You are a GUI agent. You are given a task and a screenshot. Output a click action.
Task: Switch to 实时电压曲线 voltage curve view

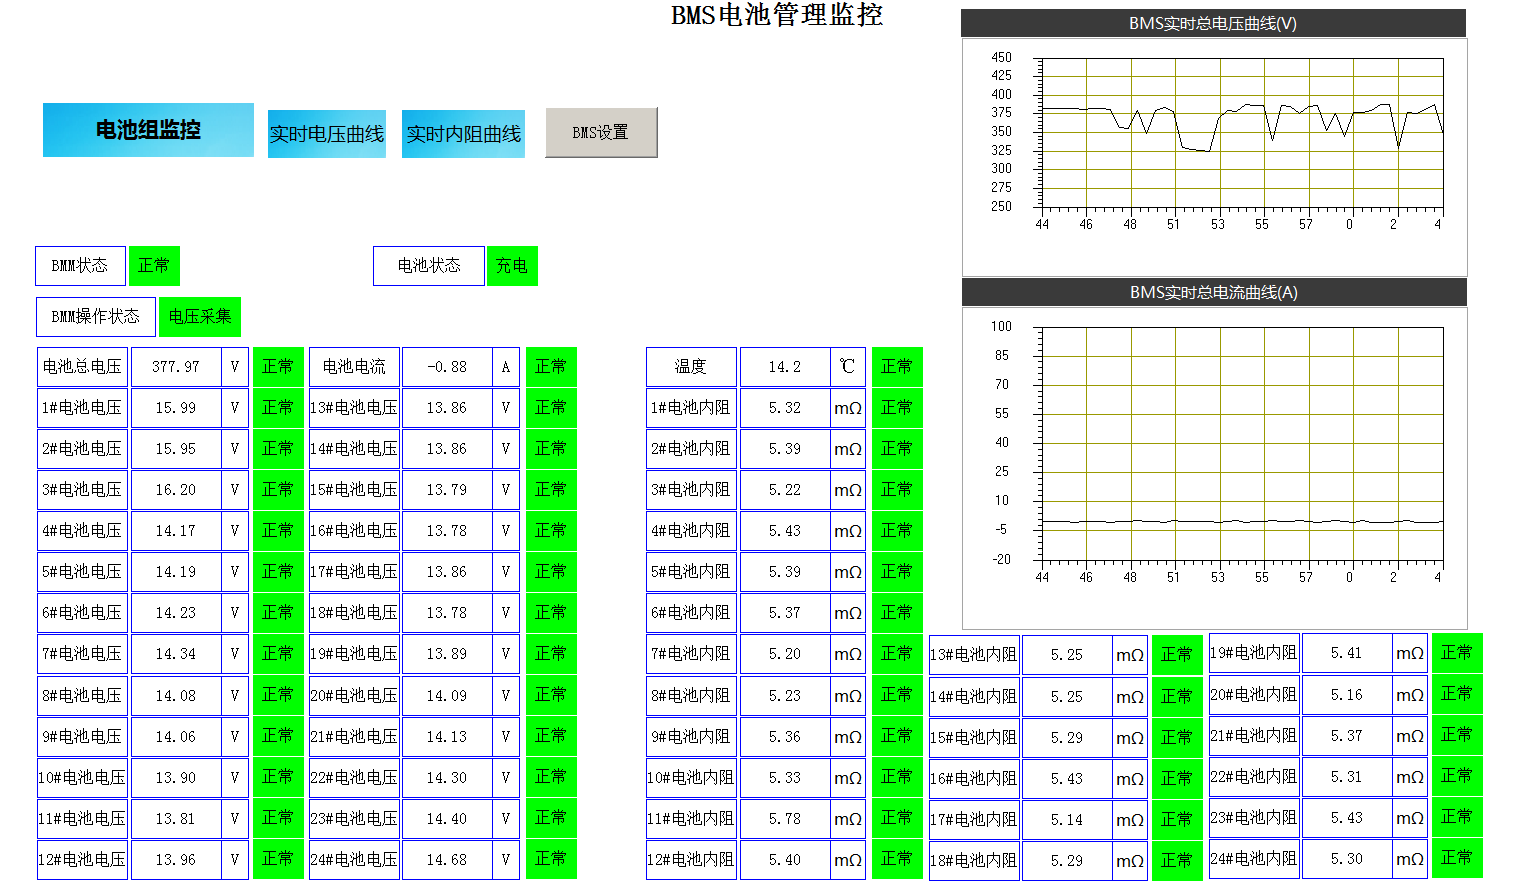pos(326,134)
